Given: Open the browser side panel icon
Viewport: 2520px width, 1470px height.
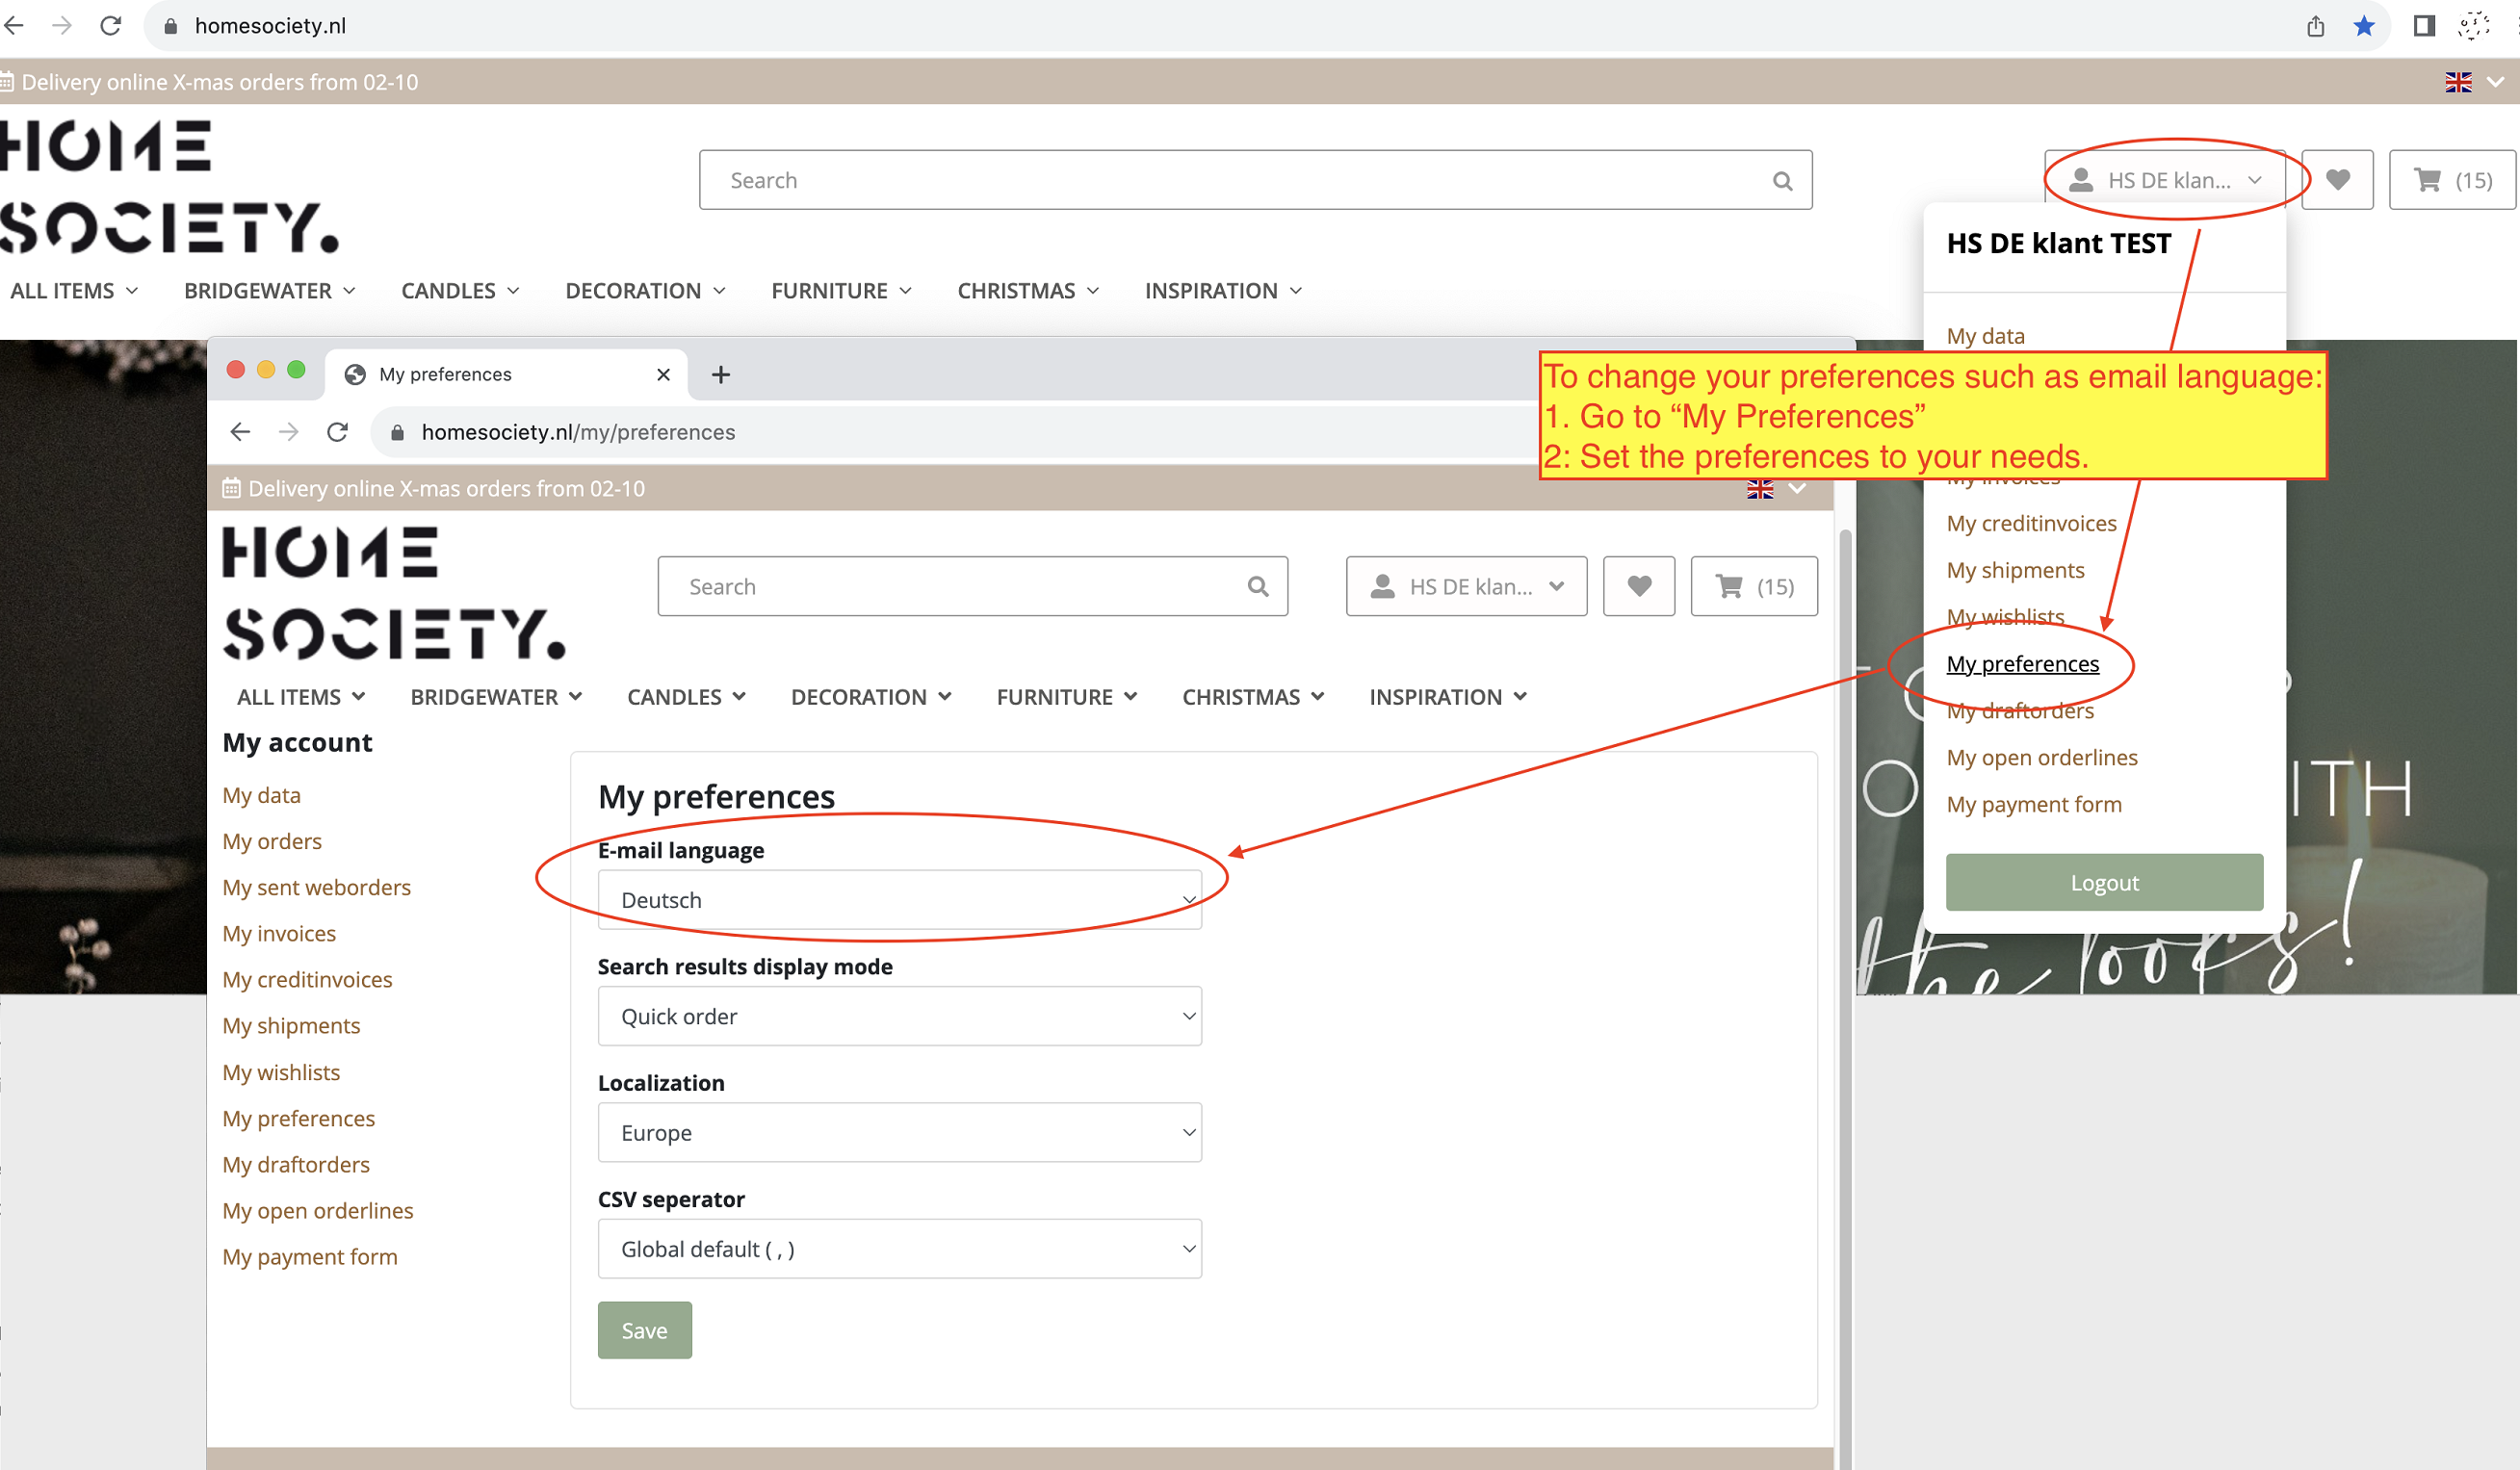Looking at the screenshot, I should (x=2423, y=26).
